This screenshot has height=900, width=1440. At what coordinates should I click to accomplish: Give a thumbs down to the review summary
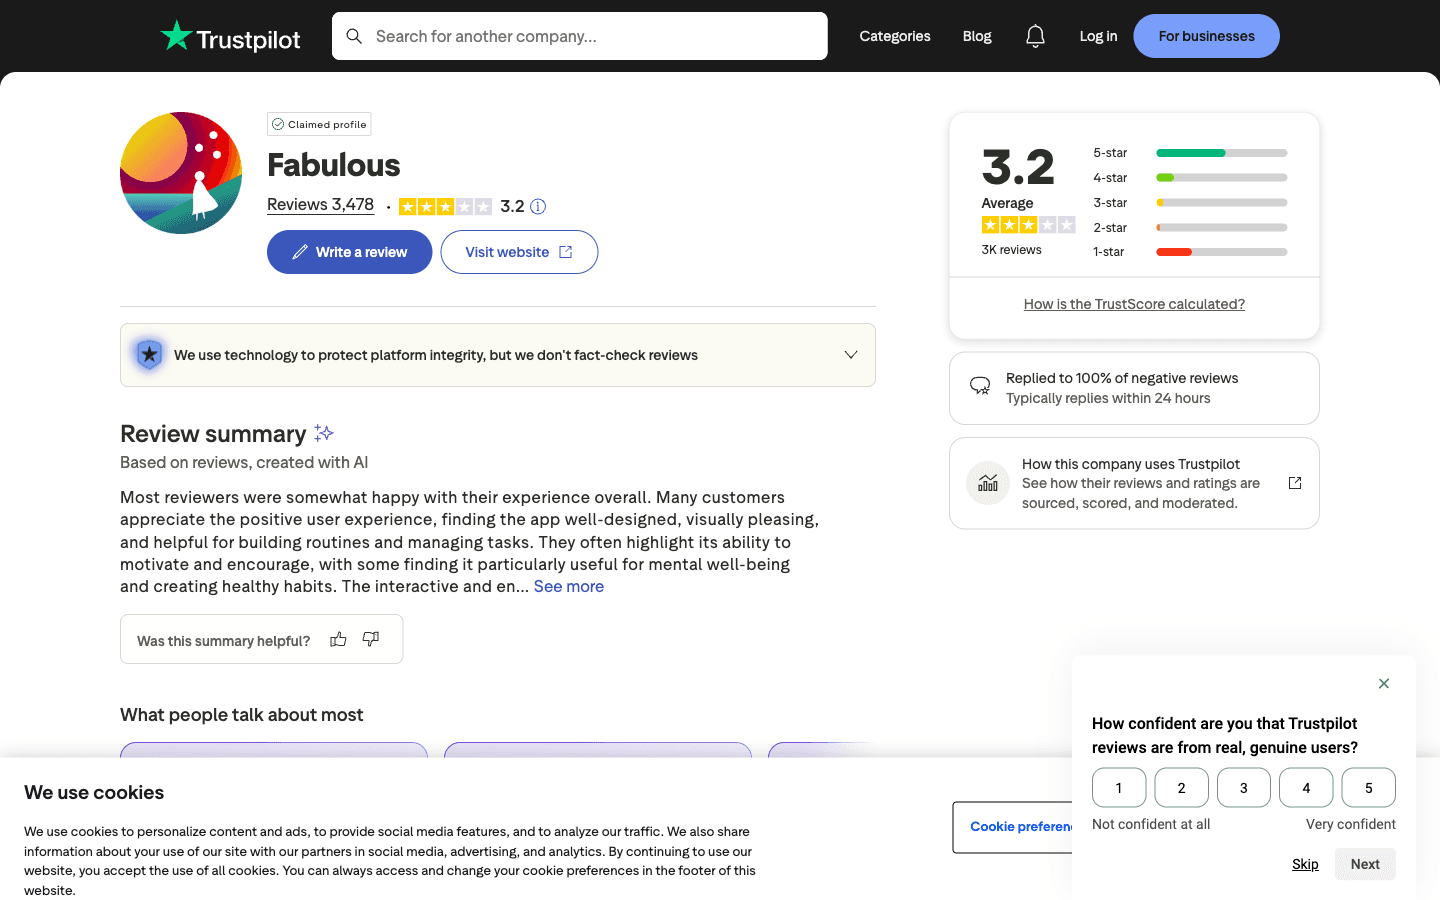coord(370,638)
